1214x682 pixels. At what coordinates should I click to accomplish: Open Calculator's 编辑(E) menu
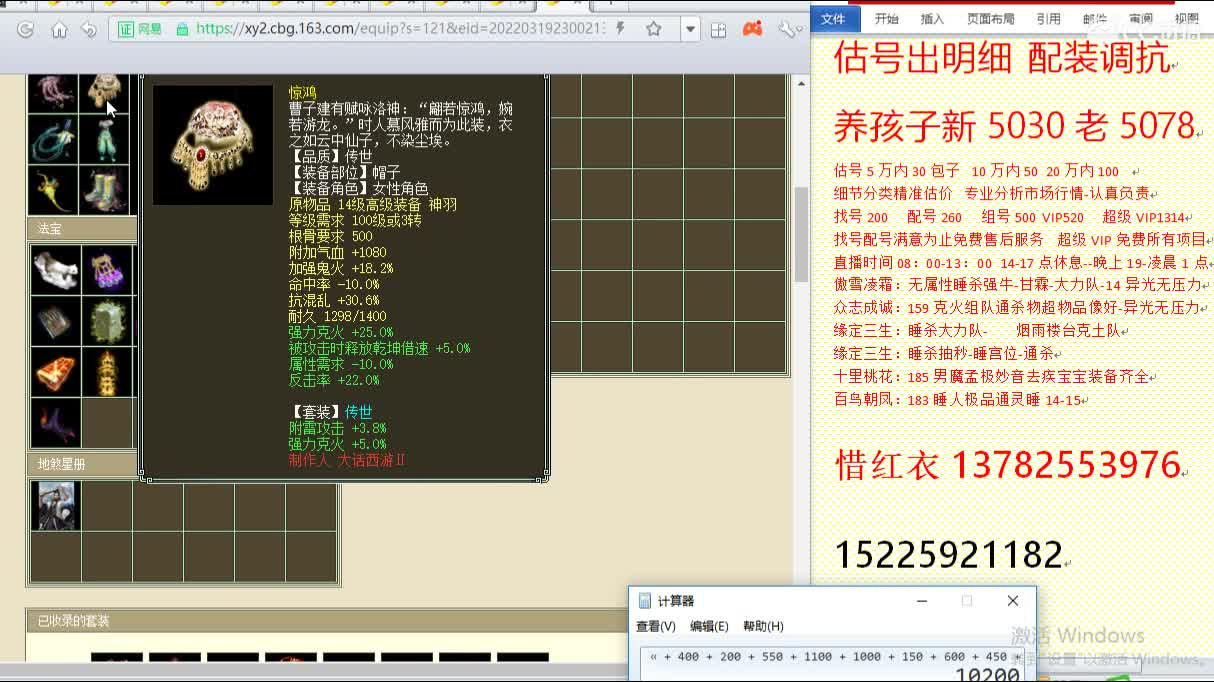[709, 626]
